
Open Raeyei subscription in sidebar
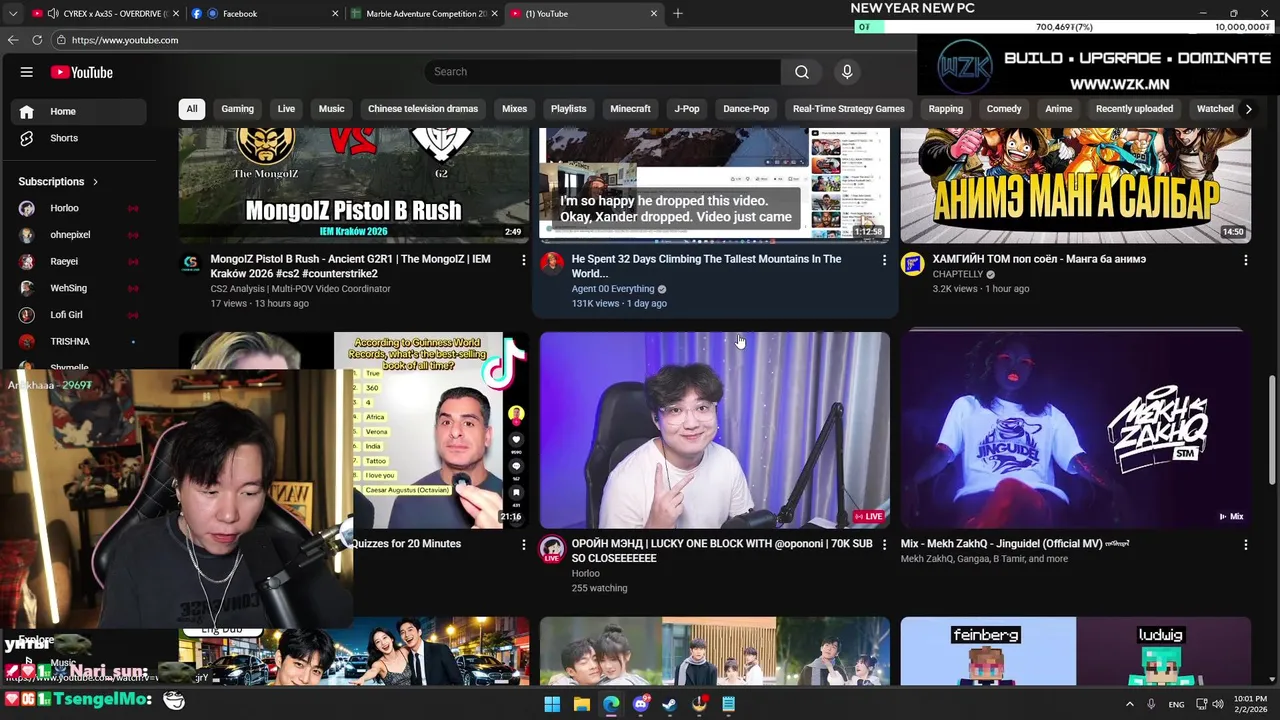[78, 262]
